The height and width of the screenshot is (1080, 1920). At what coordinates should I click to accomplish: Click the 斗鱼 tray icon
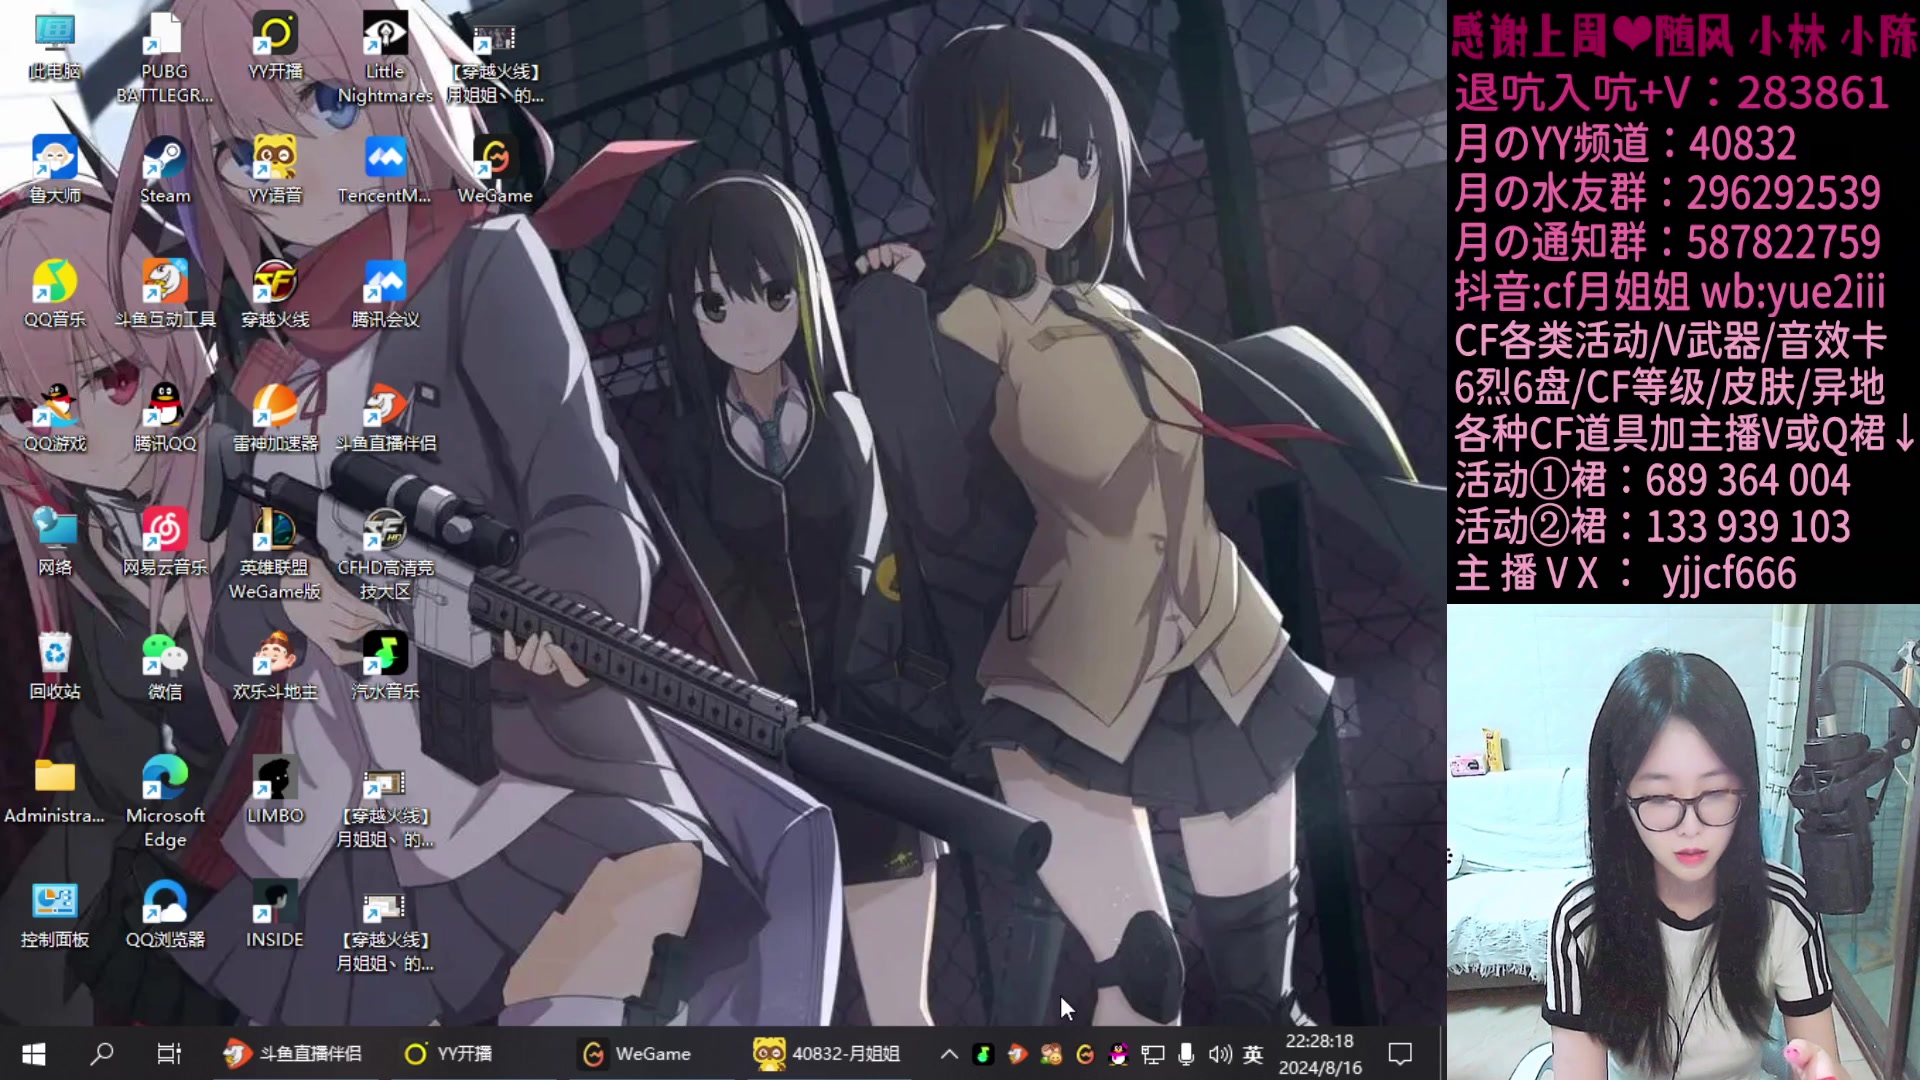[1017, 1054]
